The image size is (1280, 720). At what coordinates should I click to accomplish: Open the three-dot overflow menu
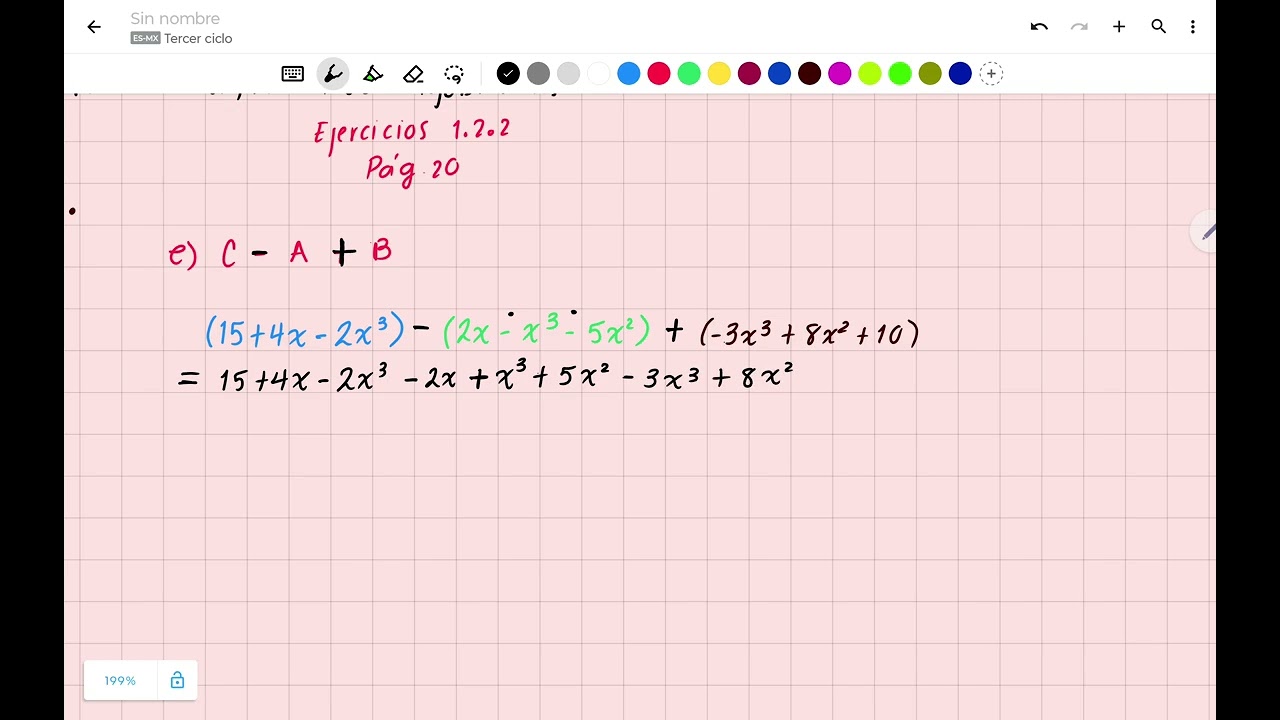tap(1192, 27)
